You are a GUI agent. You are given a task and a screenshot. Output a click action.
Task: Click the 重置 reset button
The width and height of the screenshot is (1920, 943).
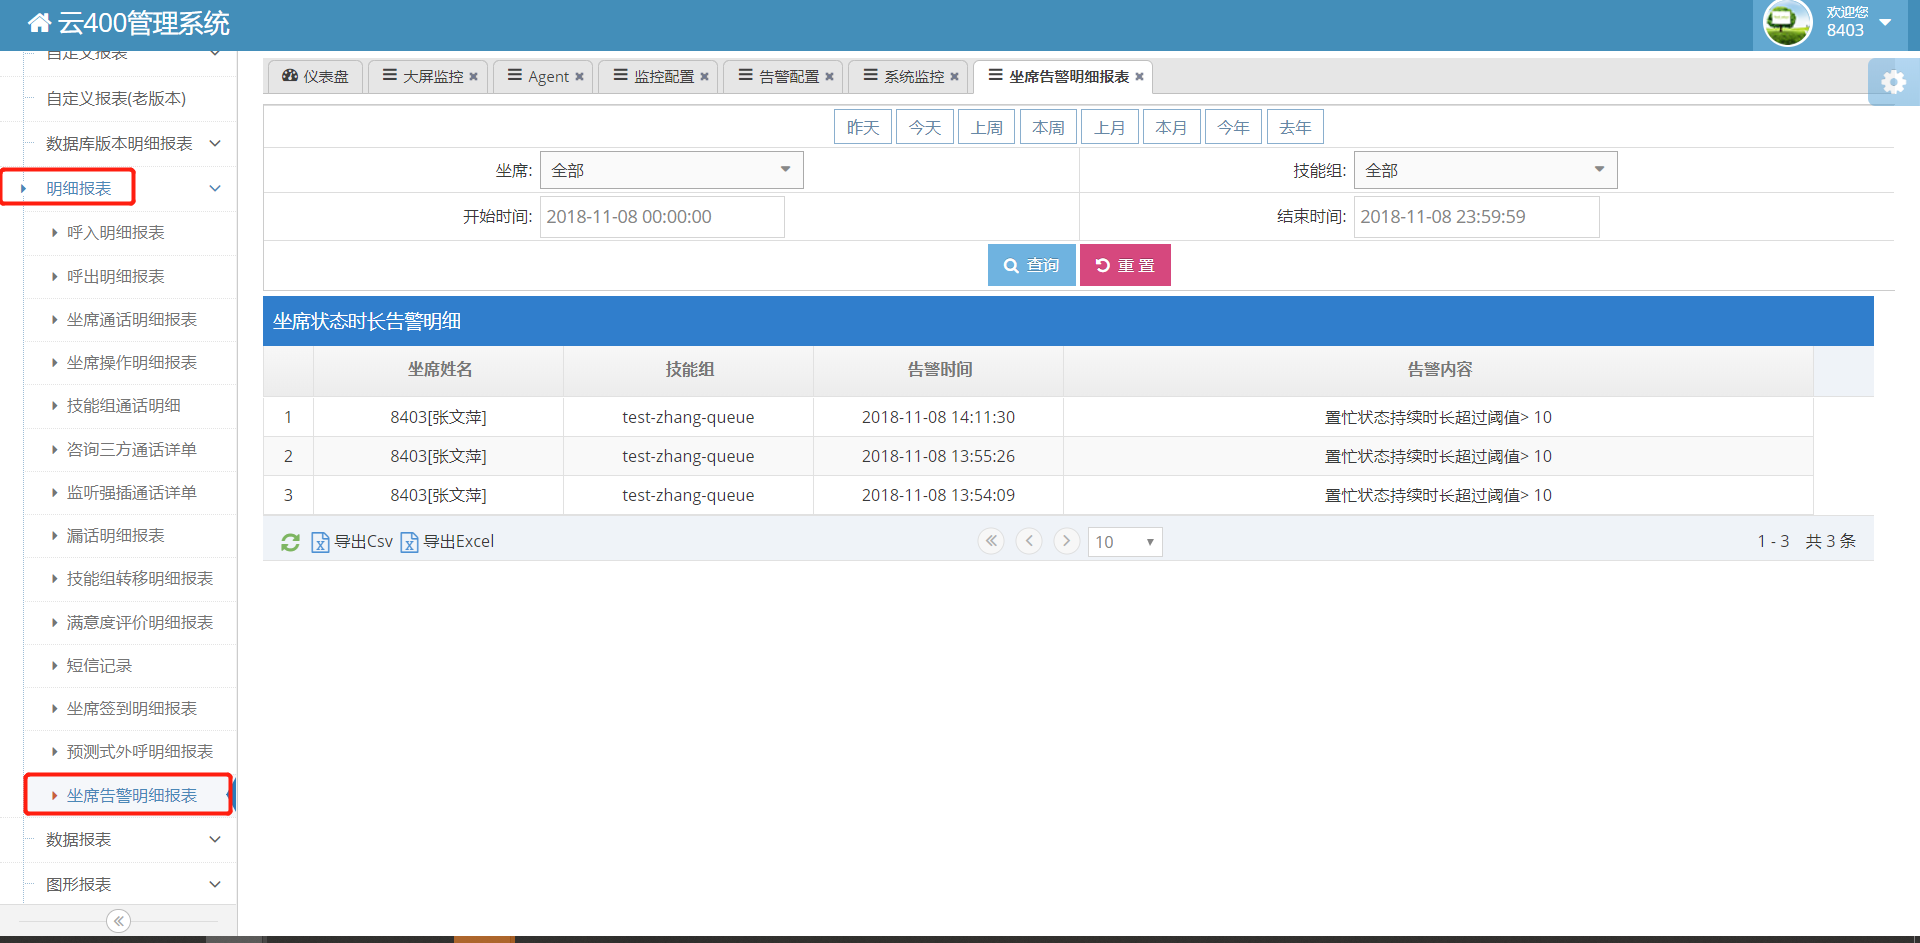pos(1125,265)
